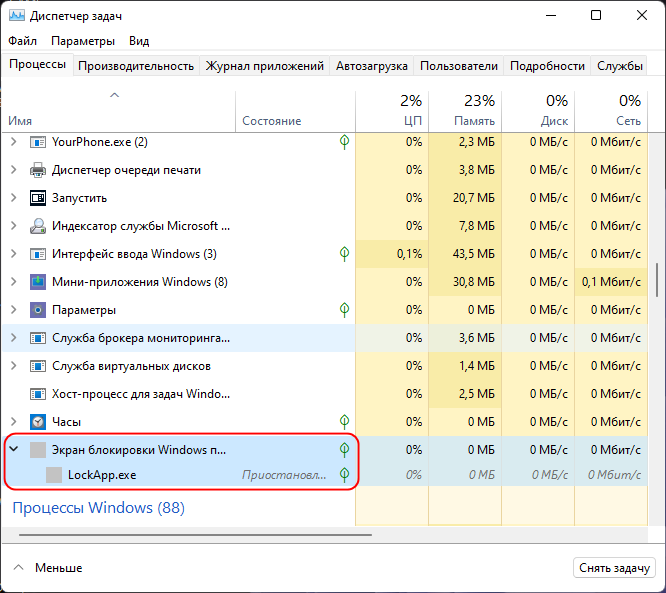Click the YourPhone.exe process icon

[x=38, y=142]
